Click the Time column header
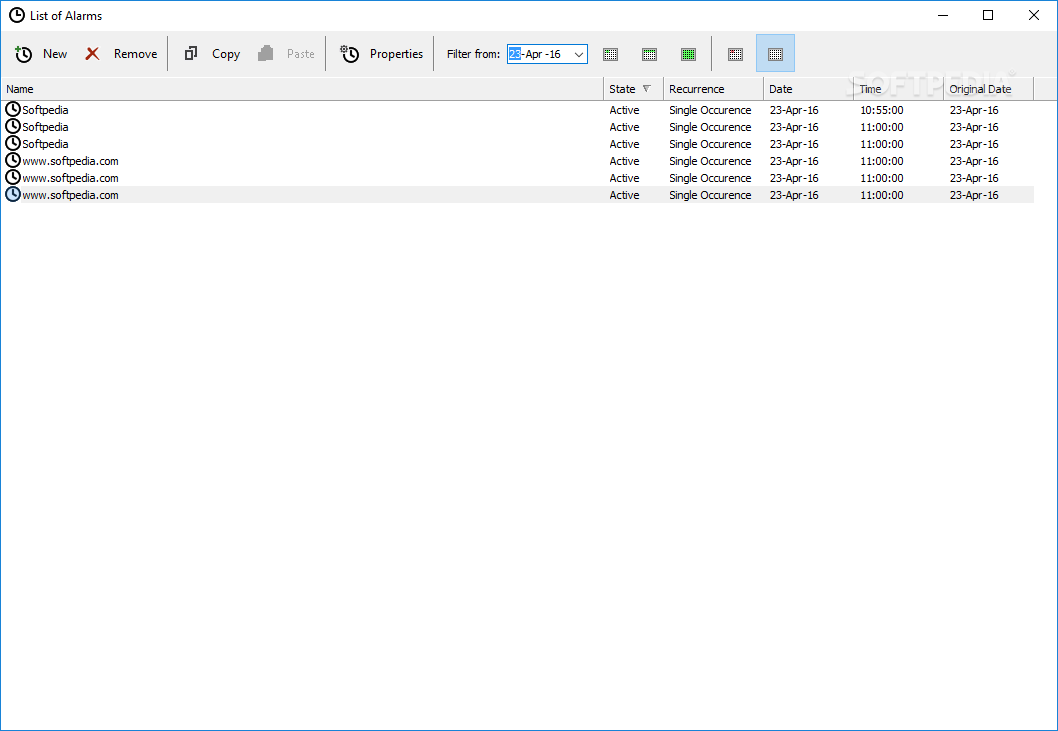Screen dimensions: 1058x731 click(899, 89)
